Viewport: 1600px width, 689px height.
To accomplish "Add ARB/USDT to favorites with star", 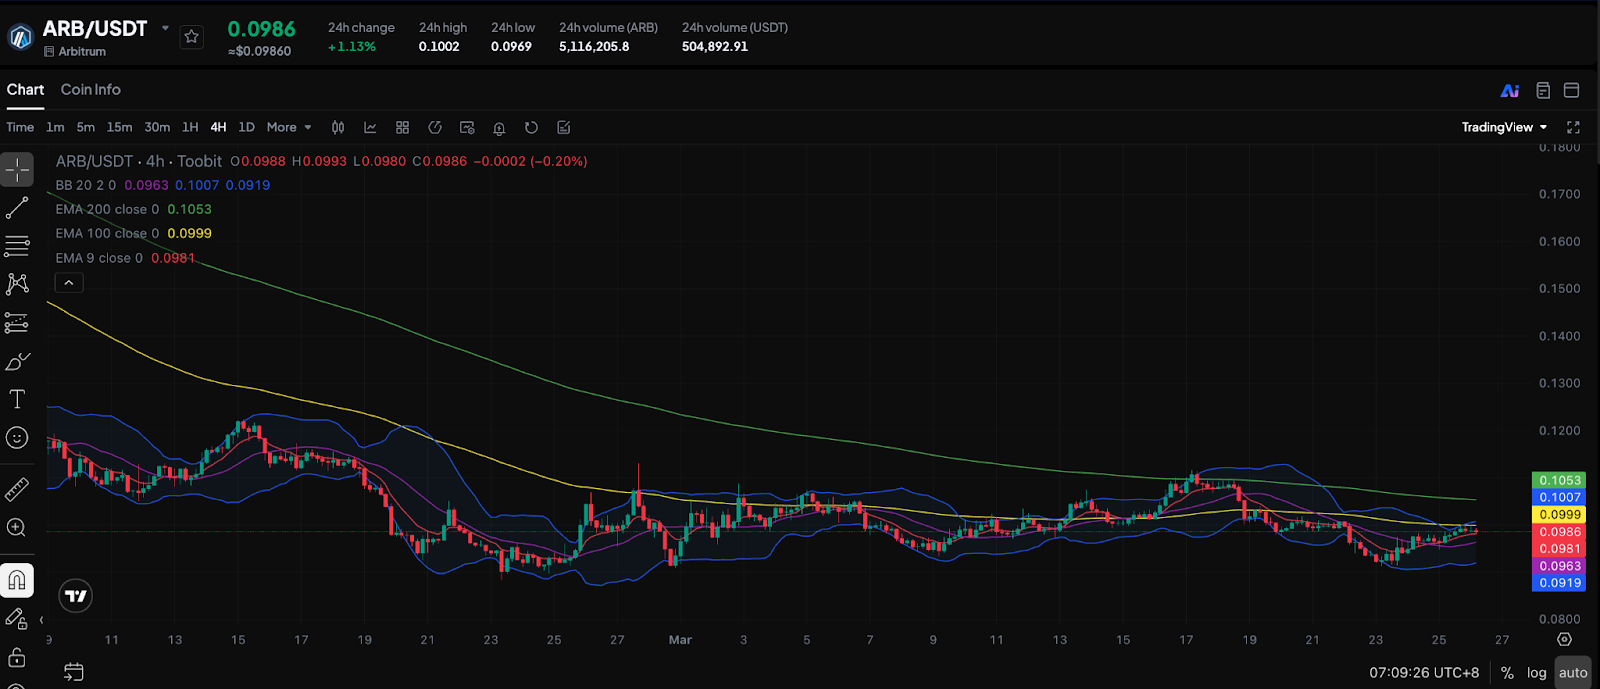I will click(192, 37).
